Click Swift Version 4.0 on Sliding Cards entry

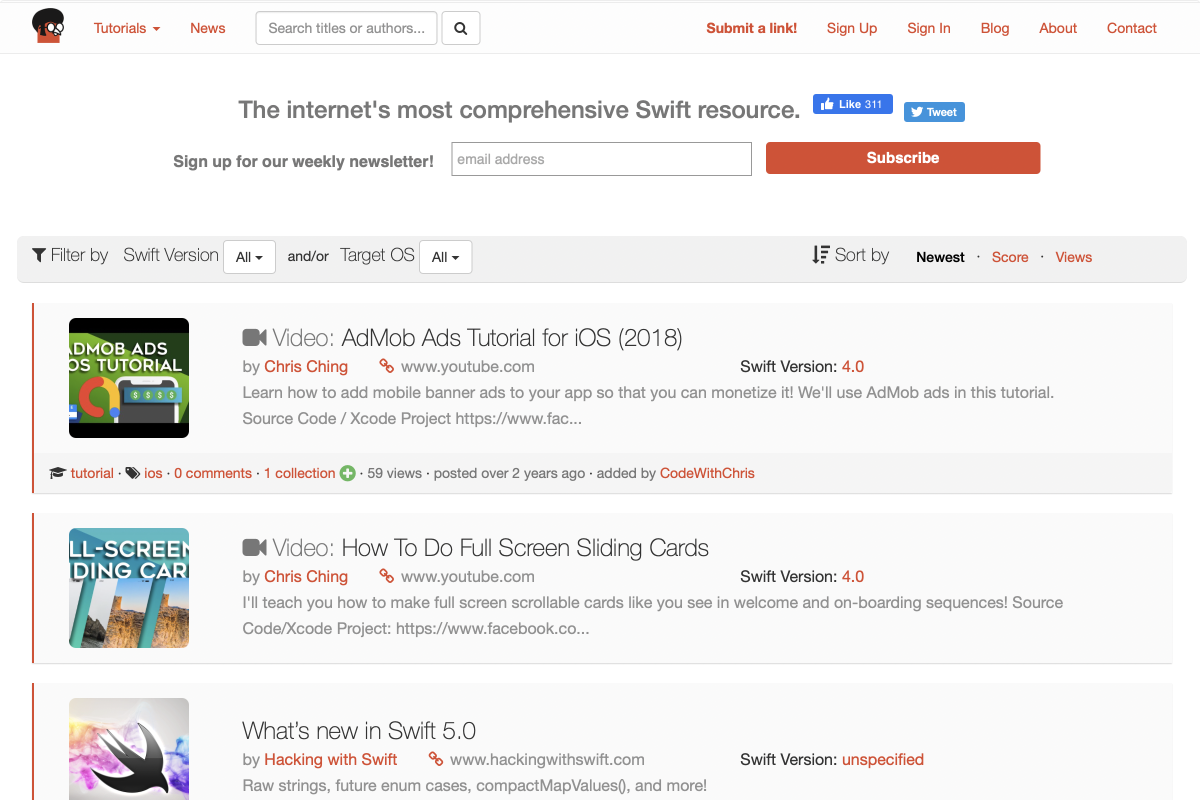(x=853, y=576)
